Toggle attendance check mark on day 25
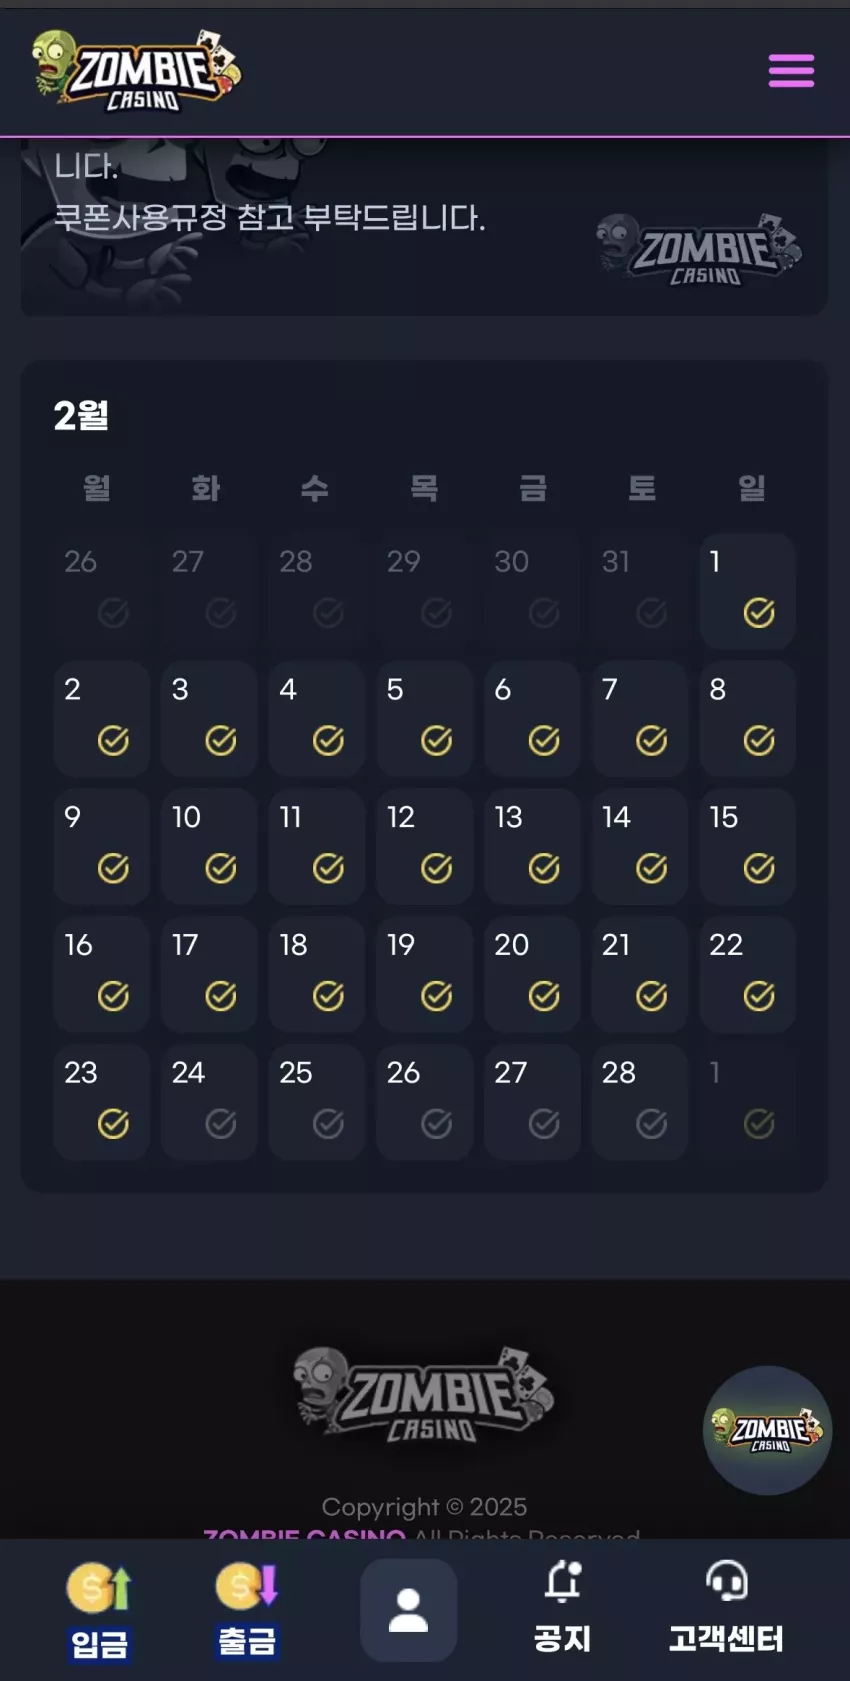The image size is (850, 1681). pos(328,1124)
